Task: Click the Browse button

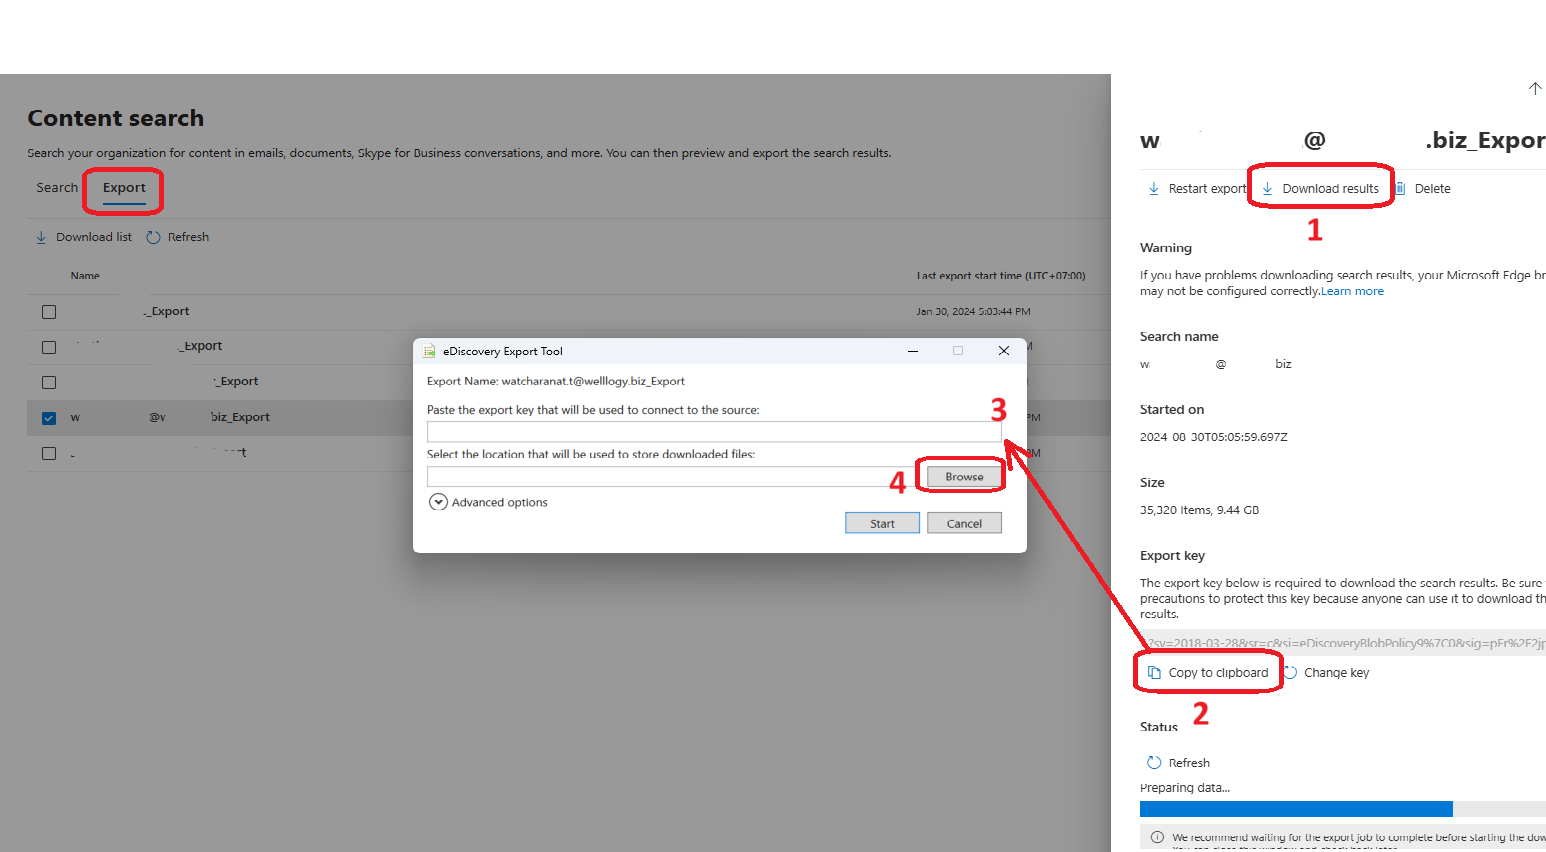Action: [964, 477]
